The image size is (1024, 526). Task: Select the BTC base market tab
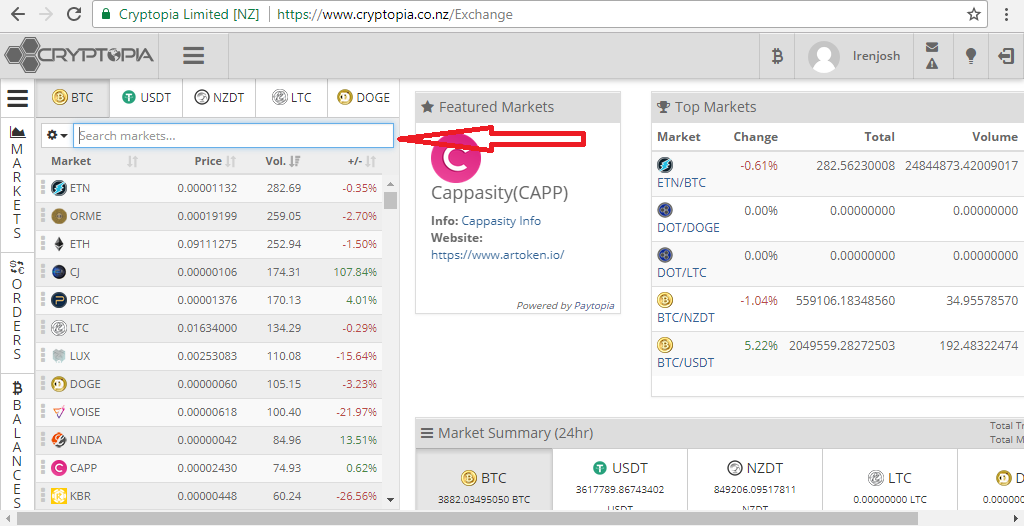(72, 98)
